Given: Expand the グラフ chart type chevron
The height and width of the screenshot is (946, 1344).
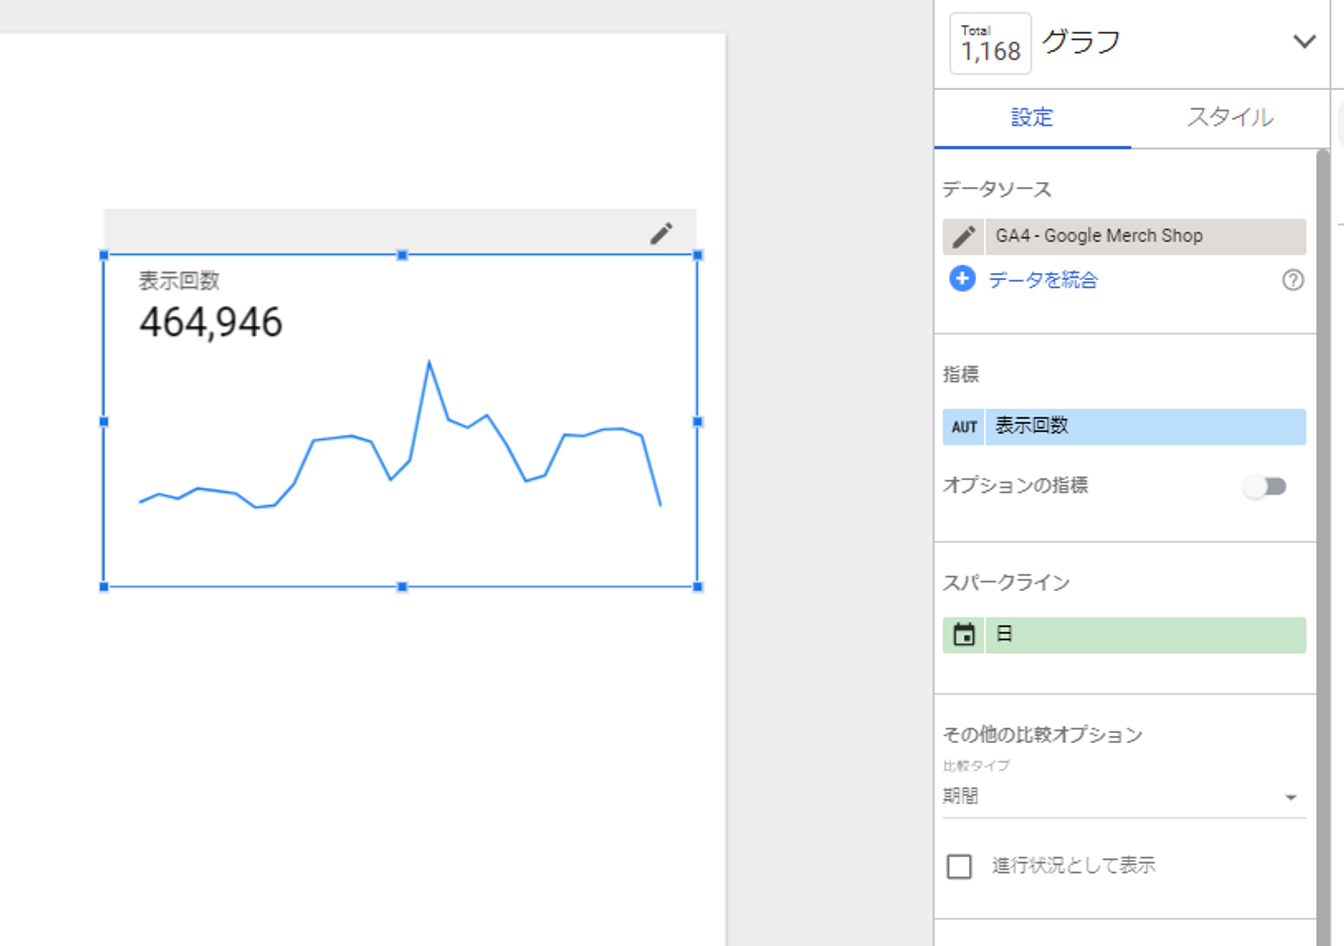Looking at the screenshot, I should coord(1304,42).
